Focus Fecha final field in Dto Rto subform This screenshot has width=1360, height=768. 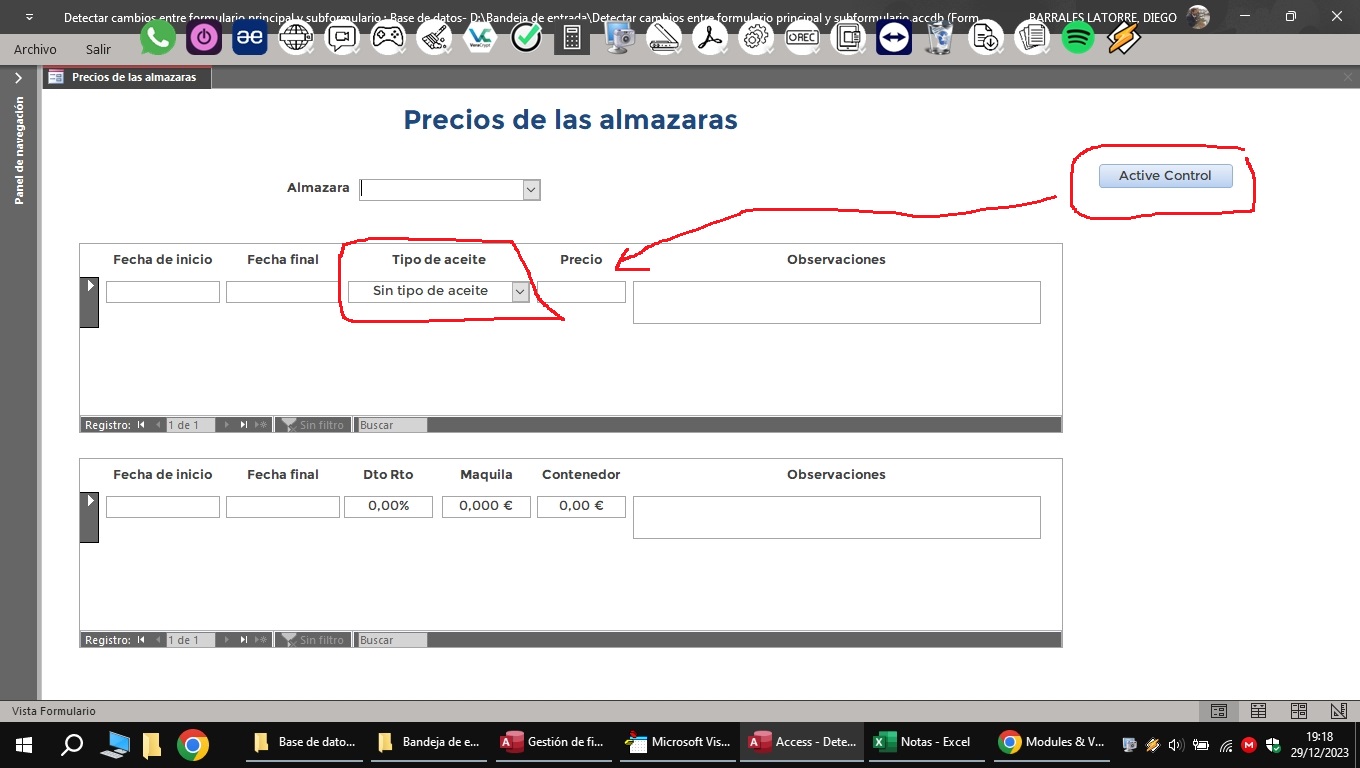283,507
